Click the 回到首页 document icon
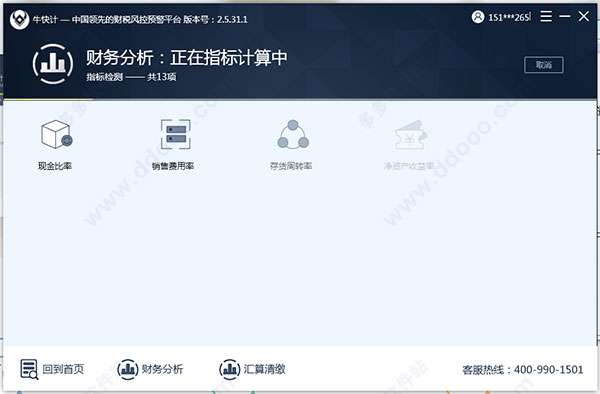Screen dimensions: 600x394 pos(29,369)
